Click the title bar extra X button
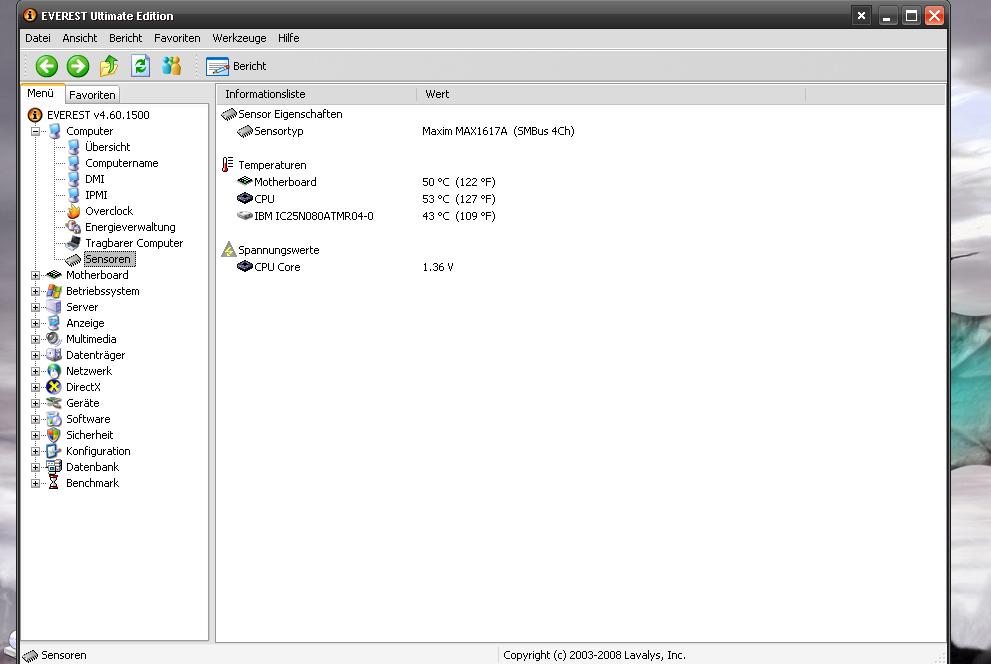 [861, 16]
